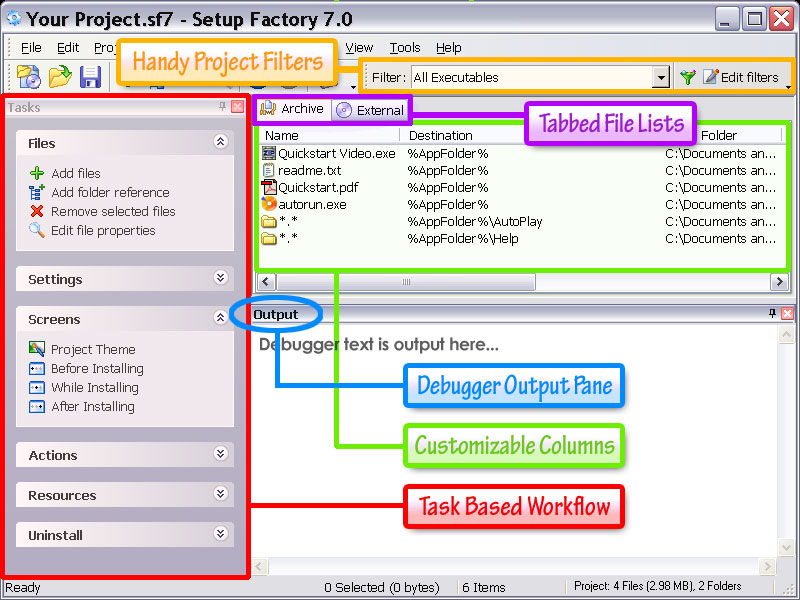
Task: Toggle pin on the Output pane
Action: (772, 314)
